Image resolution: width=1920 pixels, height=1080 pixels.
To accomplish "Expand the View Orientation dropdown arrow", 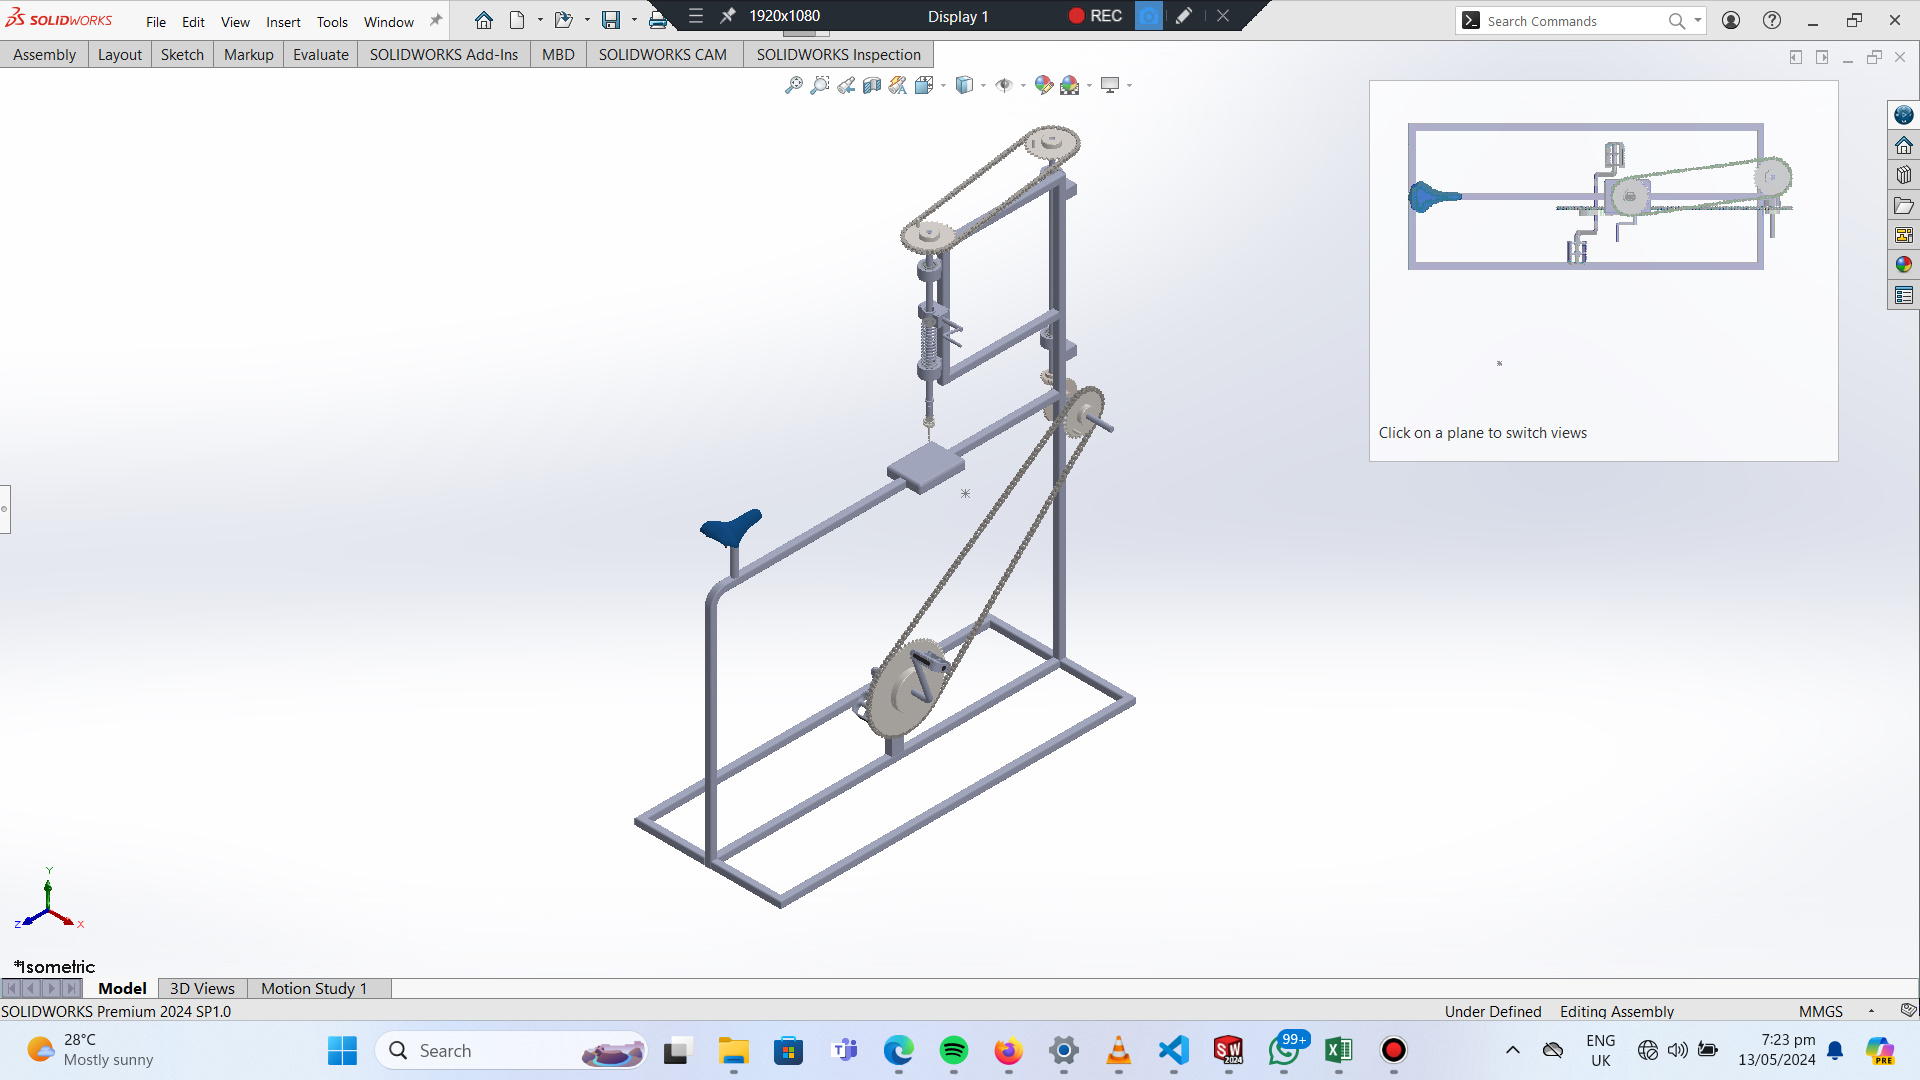I will (944, 86).
